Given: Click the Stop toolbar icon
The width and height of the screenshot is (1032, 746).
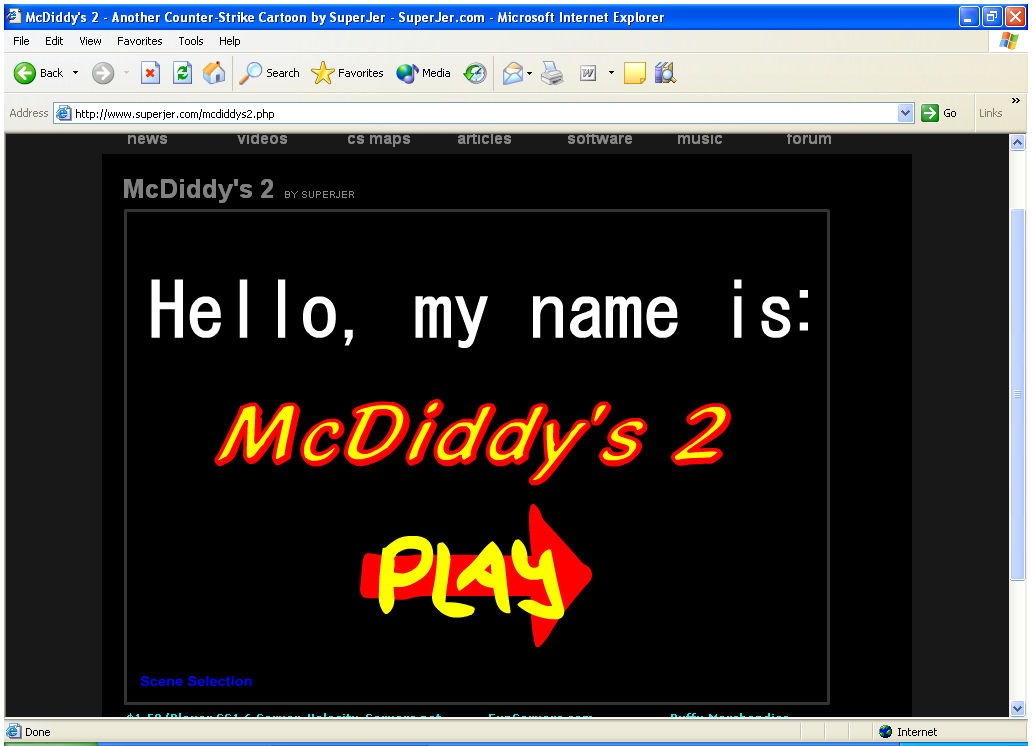Looking at the screenshot, I should point(151,72).
